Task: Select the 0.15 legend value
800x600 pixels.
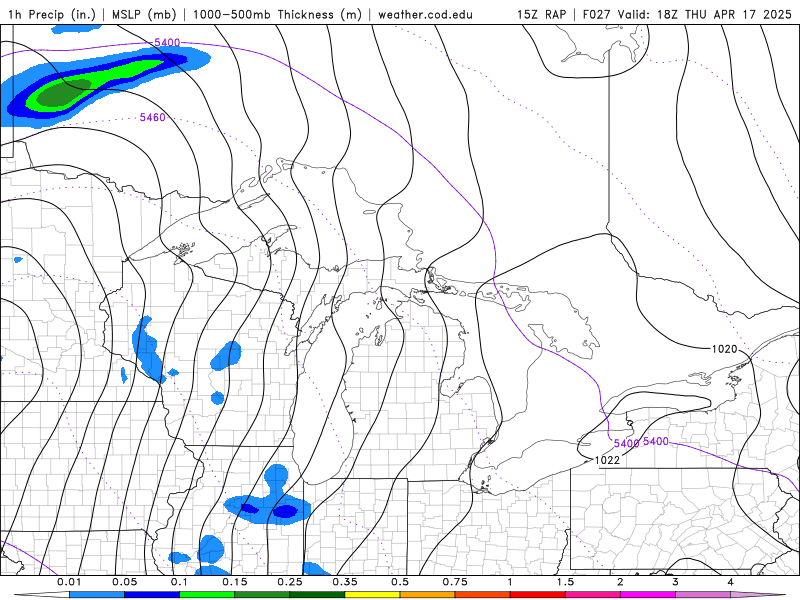Action: coord(235,582)
